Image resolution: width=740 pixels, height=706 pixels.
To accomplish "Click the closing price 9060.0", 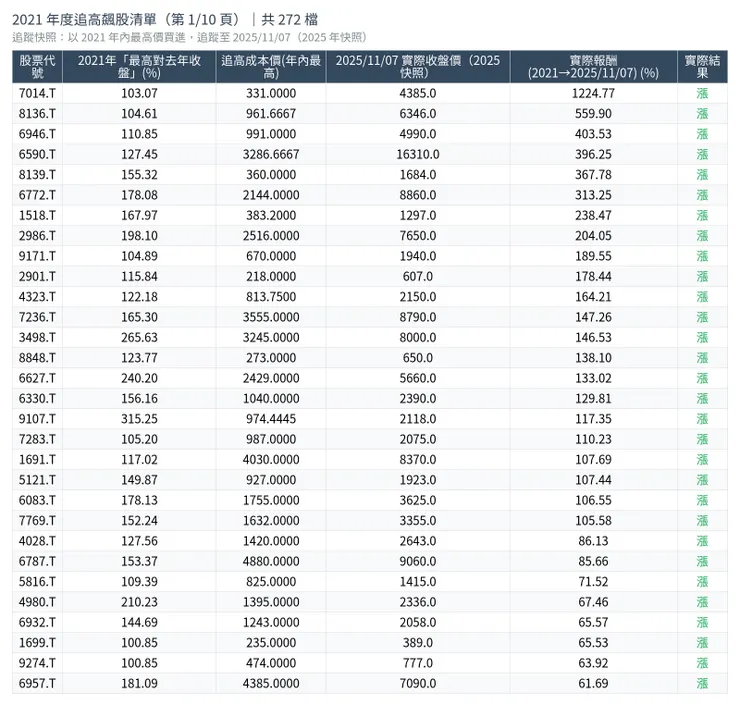I will (418, 561).
